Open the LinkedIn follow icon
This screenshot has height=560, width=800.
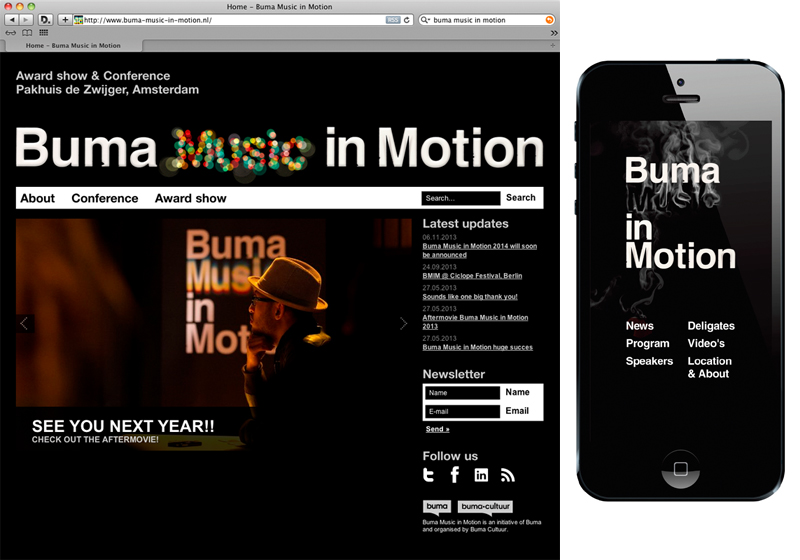[x=481, y=475]
